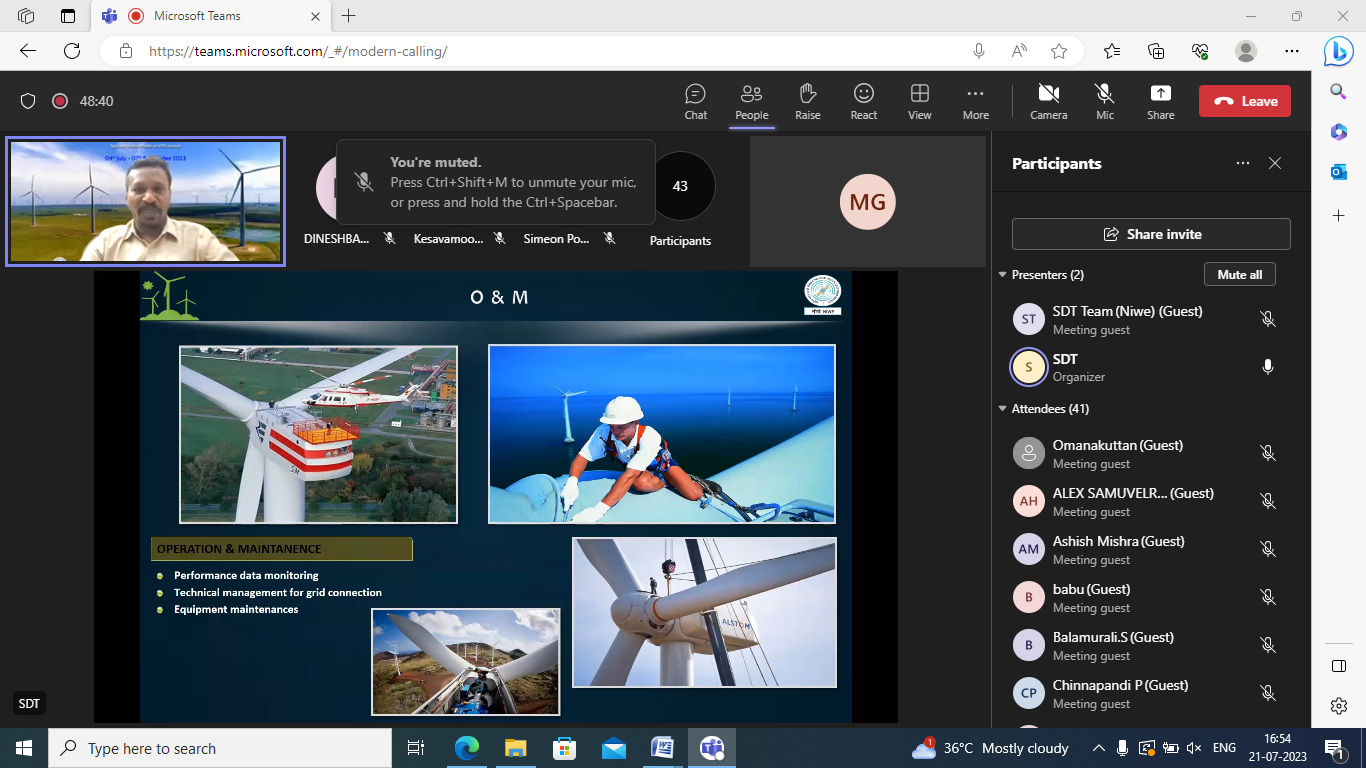The height and width of the screenshot is (768, 1366).
Task: Raise your hand in the meeting
Action: pyautogui.click(x=807, y=101)
